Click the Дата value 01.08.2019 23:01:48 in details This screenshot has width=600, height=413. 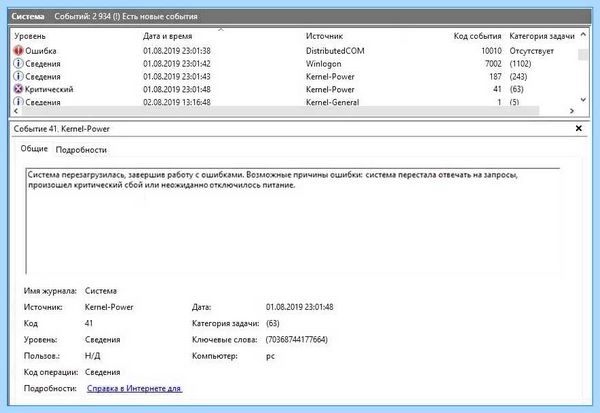coord(299,307)
